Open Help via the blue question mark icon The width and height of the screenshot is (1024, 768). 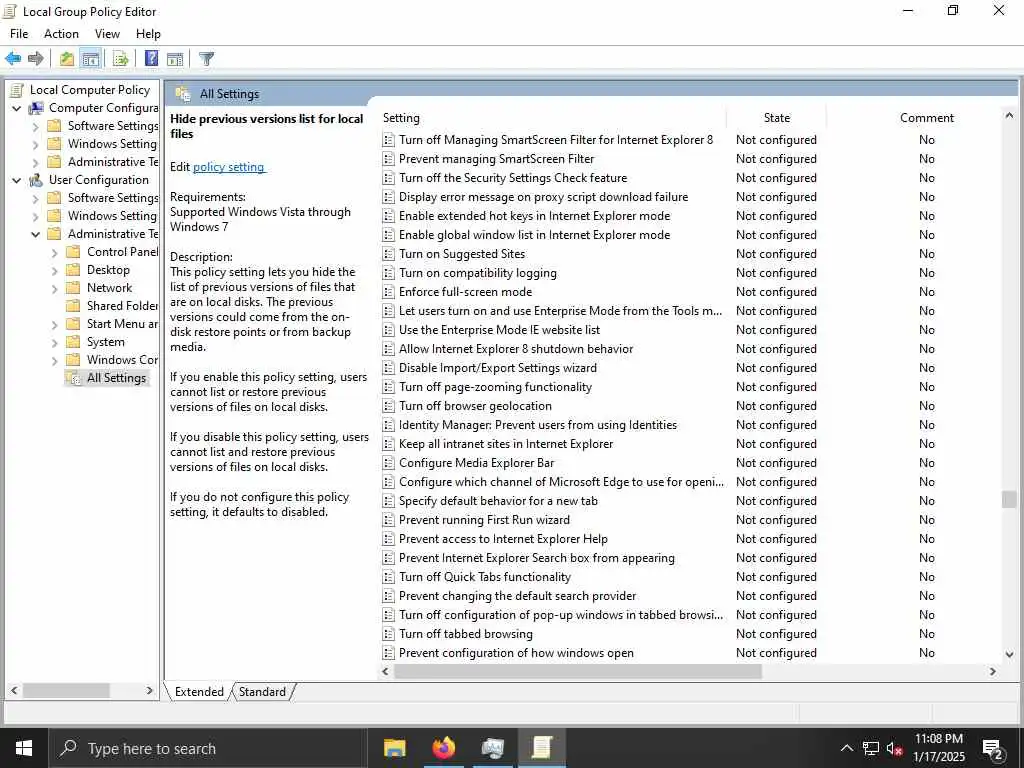[x=151, y=59]
